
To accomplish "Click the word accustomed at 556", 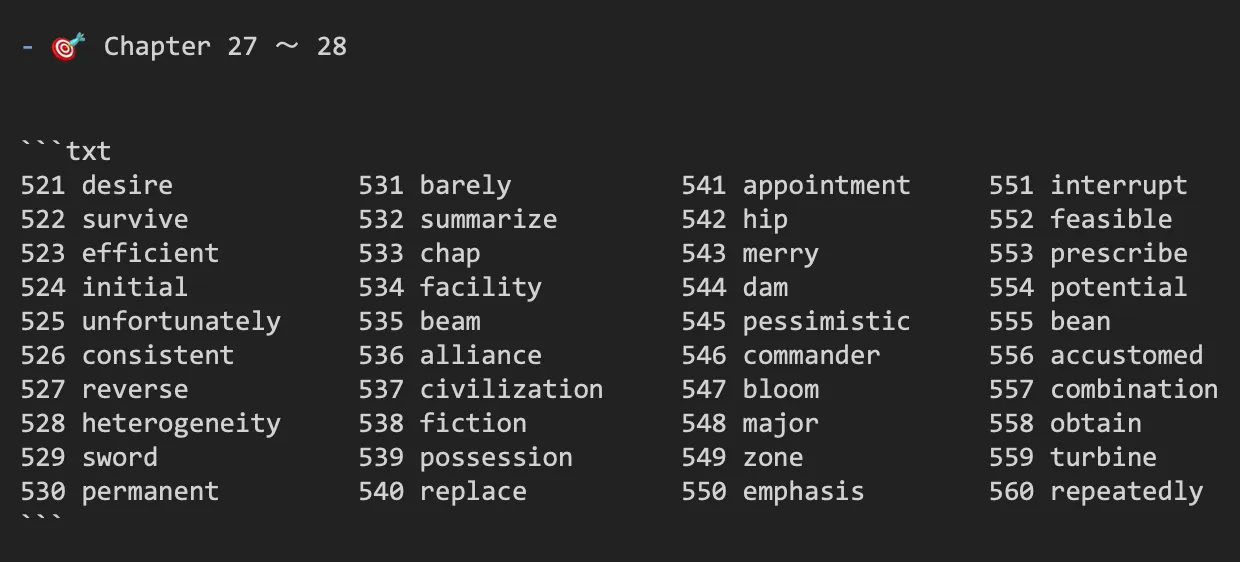I will [1126, 355].
